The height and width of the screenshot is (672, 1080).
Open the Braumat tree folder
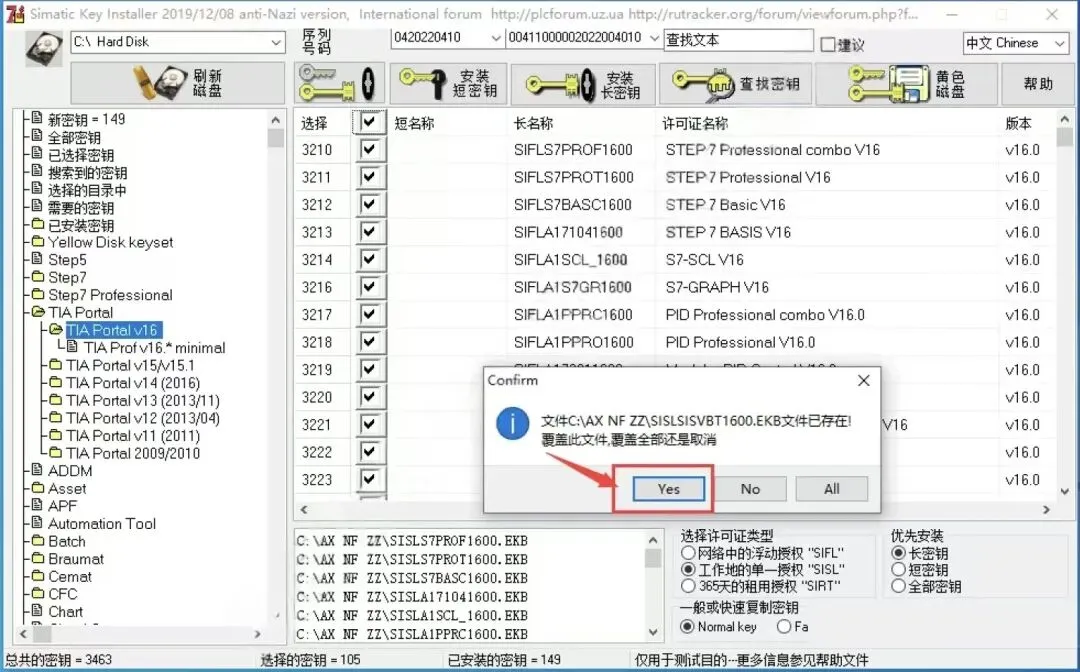click(76, 558)
